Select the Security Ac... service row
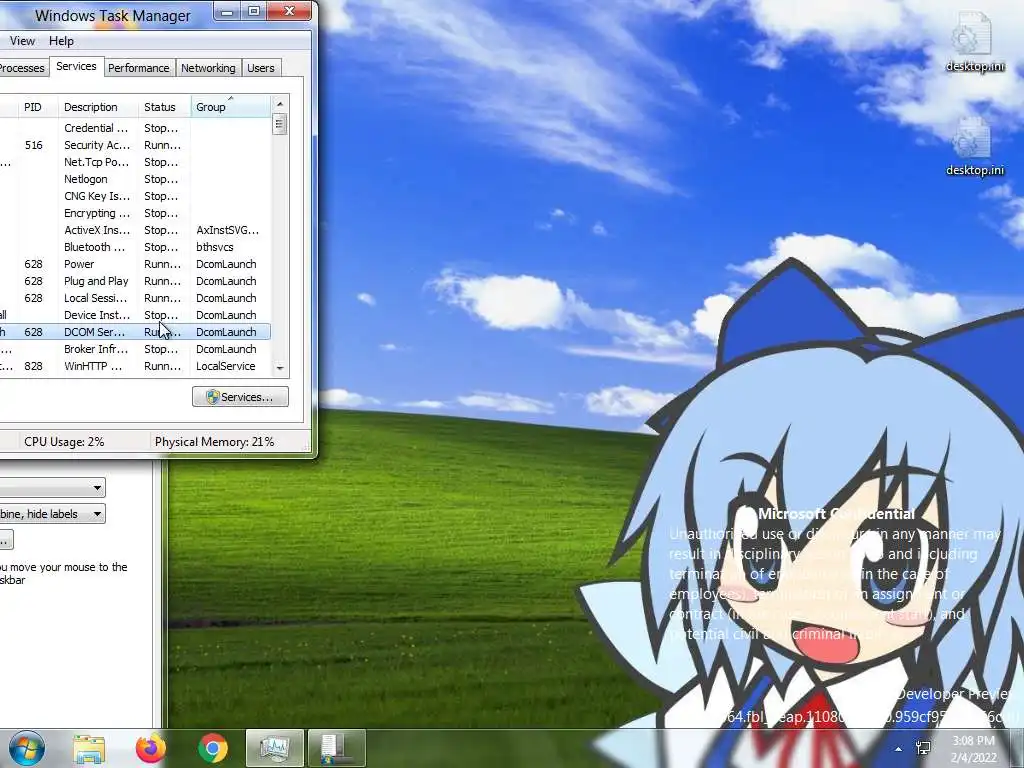Screen dimensions: 1024x768 click(135, 145)
